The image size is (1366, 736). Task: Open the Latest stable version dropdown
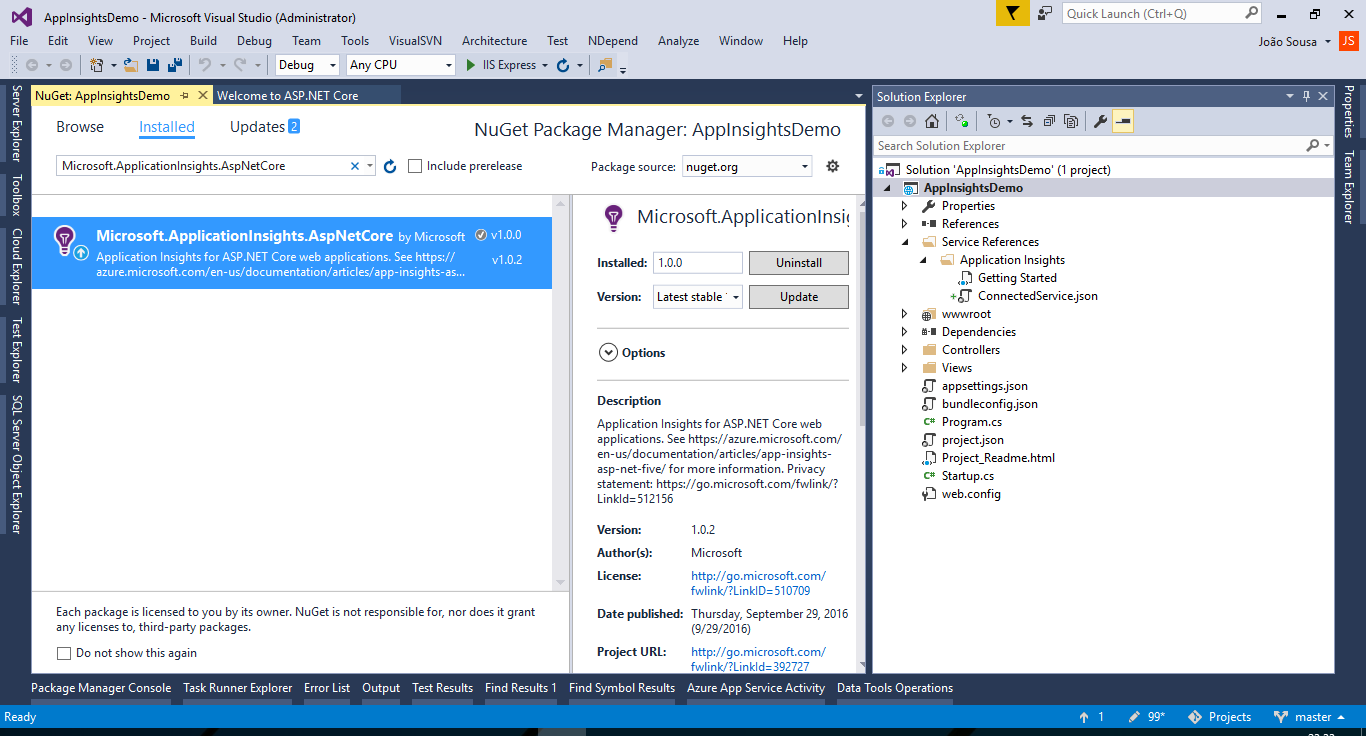coord(698,297)
